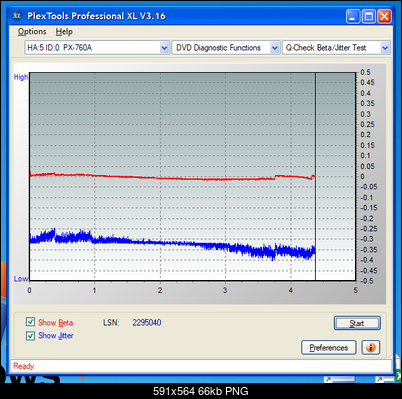
Task: Close the PlexTools window
Action: click(x=384, y=16)
